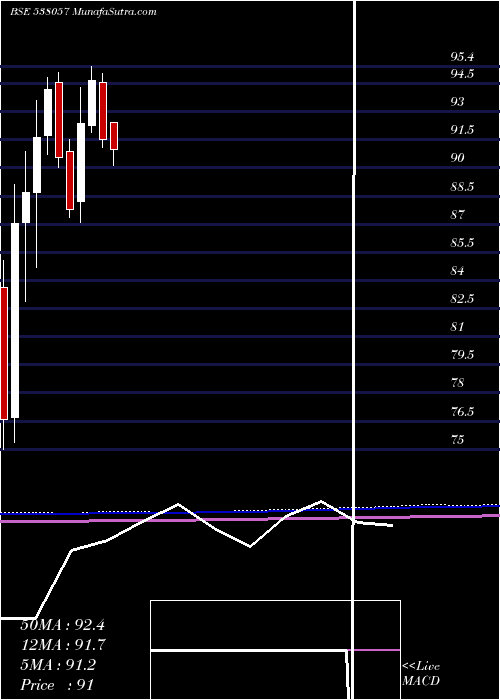Click the highest white candlestick near 94.5

tap(92, 103)
